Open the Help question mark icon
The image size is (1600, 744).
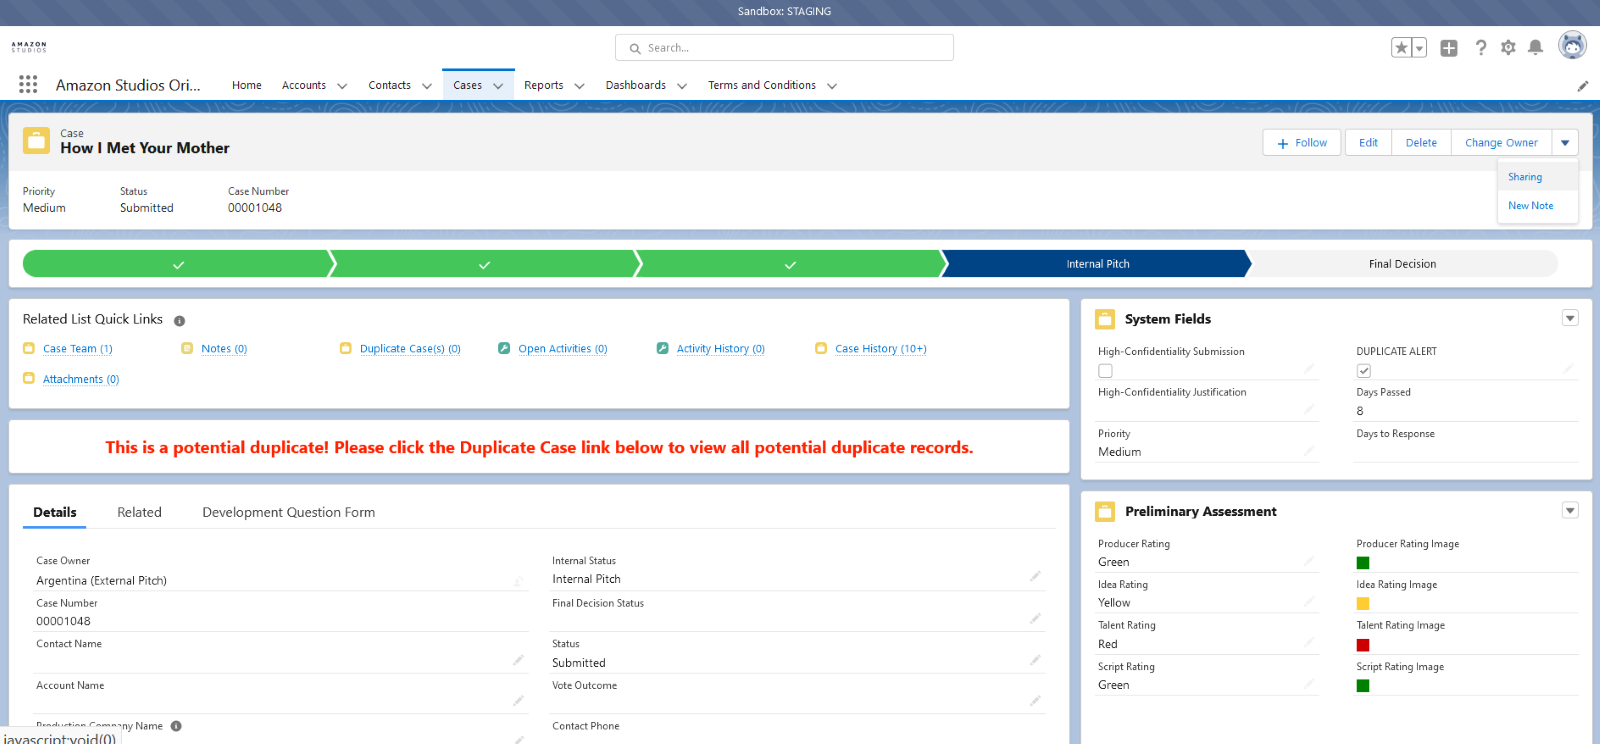(1481, 48)
